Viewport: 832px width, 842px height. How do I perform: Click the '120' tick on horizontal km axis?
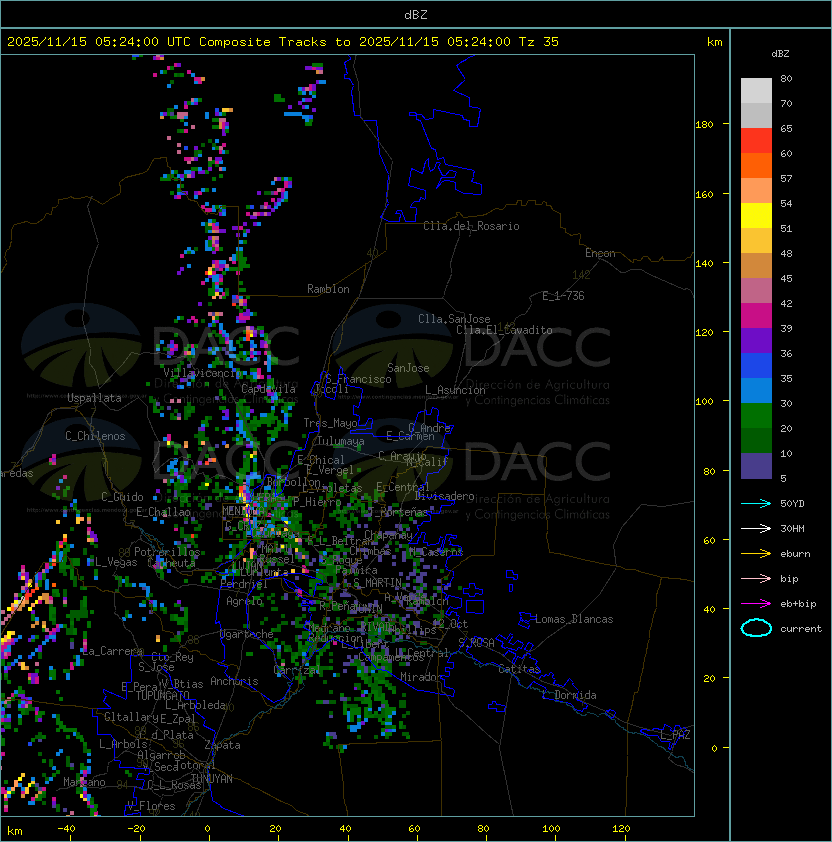(x=621, y=829)
